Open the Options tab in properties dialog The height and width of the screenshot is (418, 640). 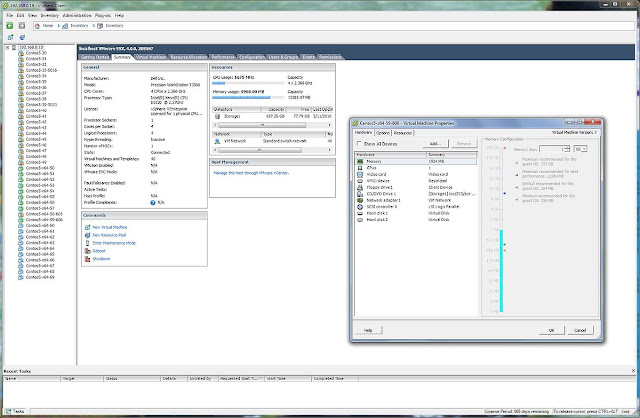[383, 133]
